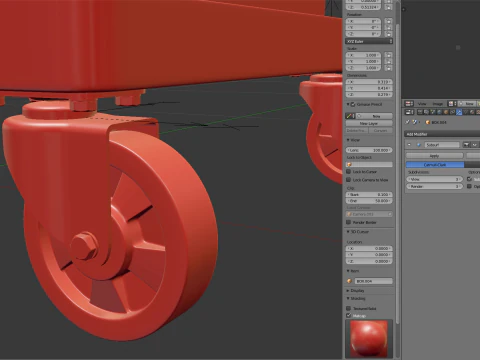Enable Textured Solid checkbox
Viewport: 480px width, 360px height.
point(349,308)
